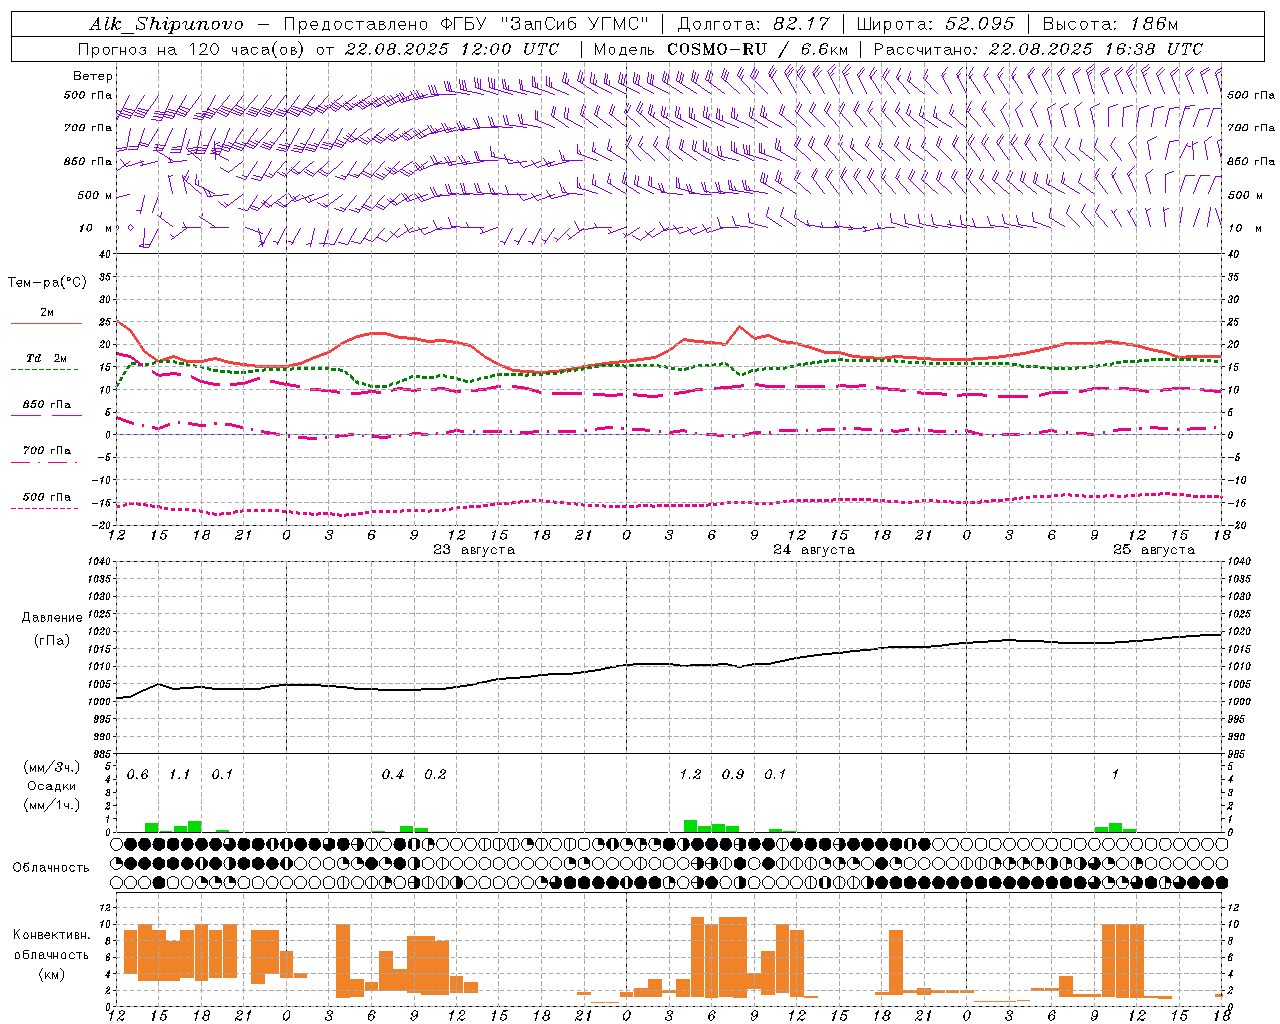Click the green dashed 'Td 2м' legend line
The width and height of the screenshot is (1280, 1024).
tap(45, 369)
